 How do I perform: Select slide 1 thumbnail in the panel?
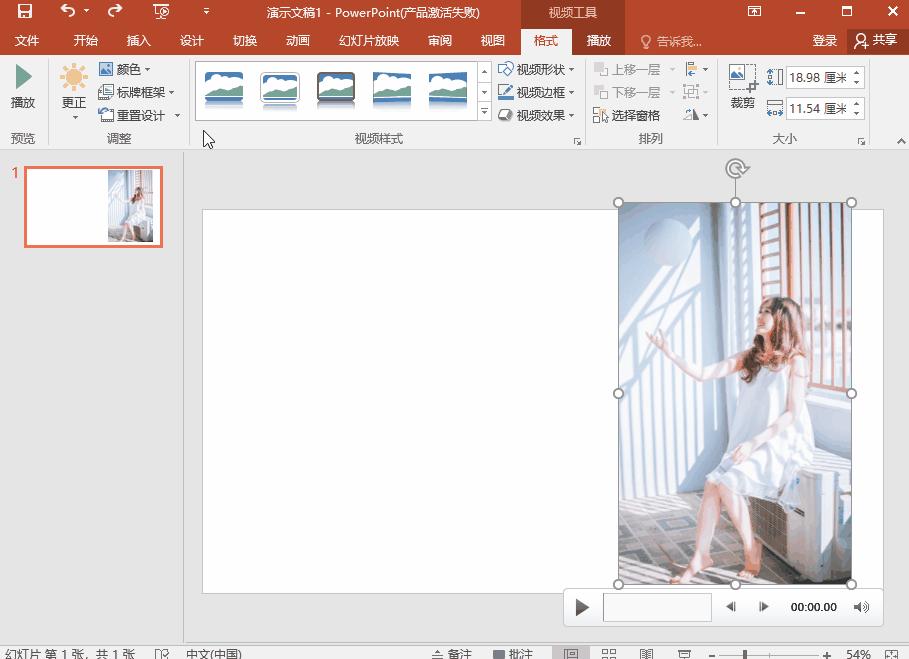click(92, 207)
